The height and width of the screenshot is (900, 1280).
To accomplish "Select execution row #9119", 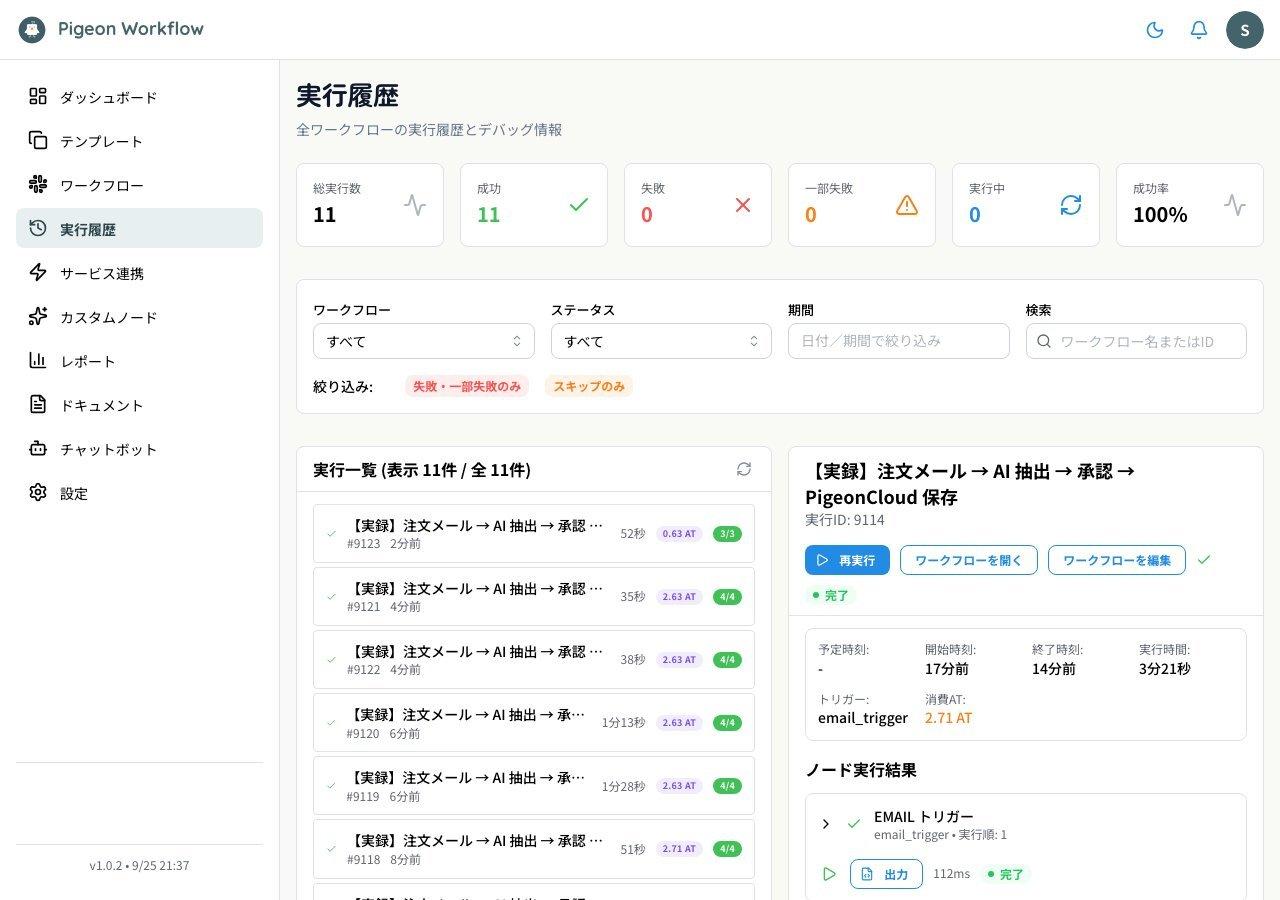I will pos(534,786).
